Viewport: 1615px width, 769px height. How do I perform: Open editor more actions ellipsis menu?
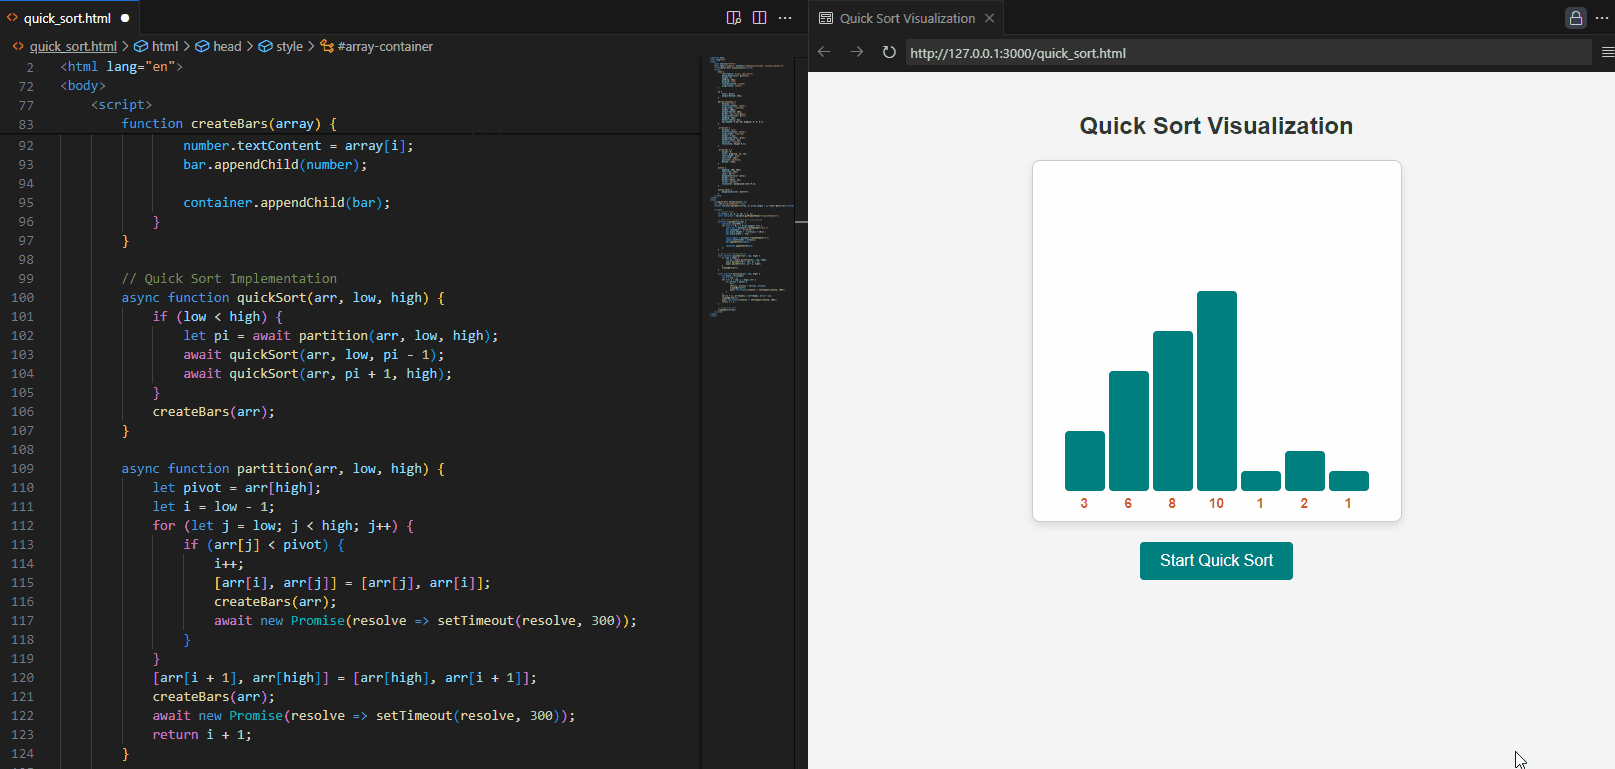786,18
